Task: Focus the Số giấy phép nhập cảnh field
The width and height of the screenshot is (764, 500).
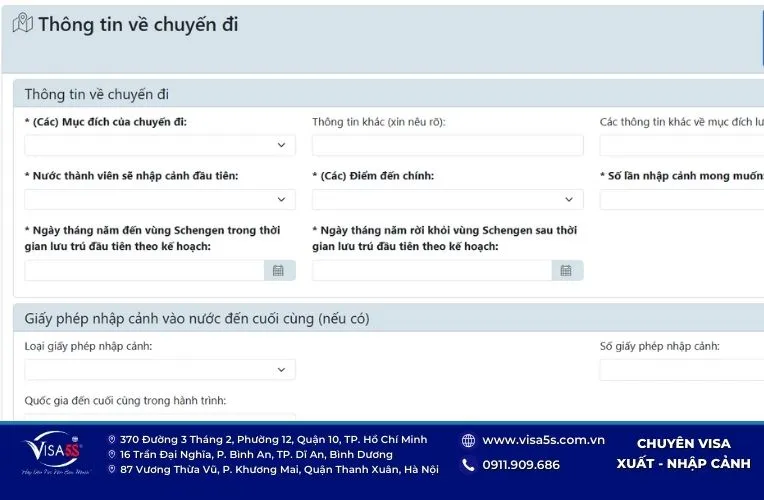Action: point(682,370)
